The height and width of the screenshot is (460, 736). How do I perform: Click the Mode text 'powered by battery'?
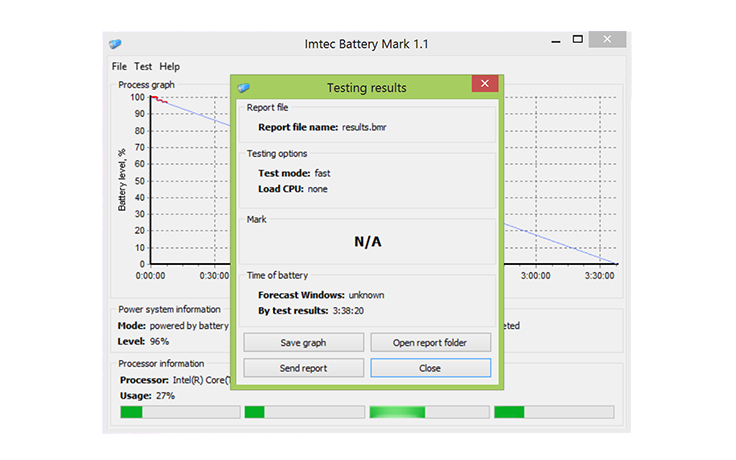(189, 326)
